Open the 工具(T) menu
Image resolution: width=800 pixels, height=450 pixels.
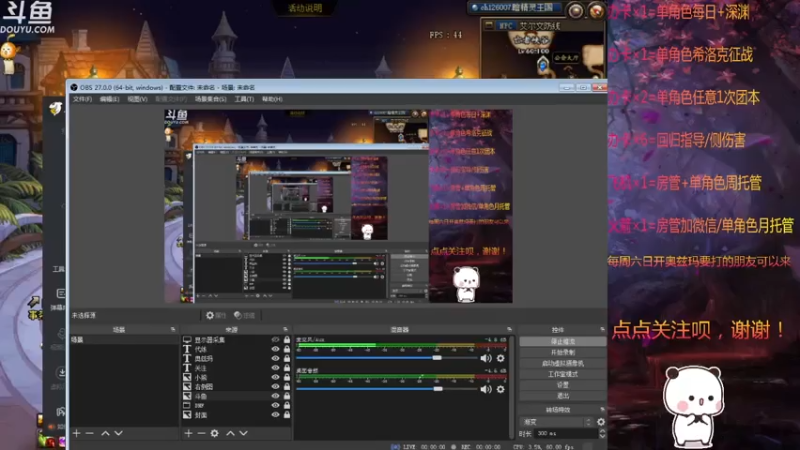click(244, 99)
